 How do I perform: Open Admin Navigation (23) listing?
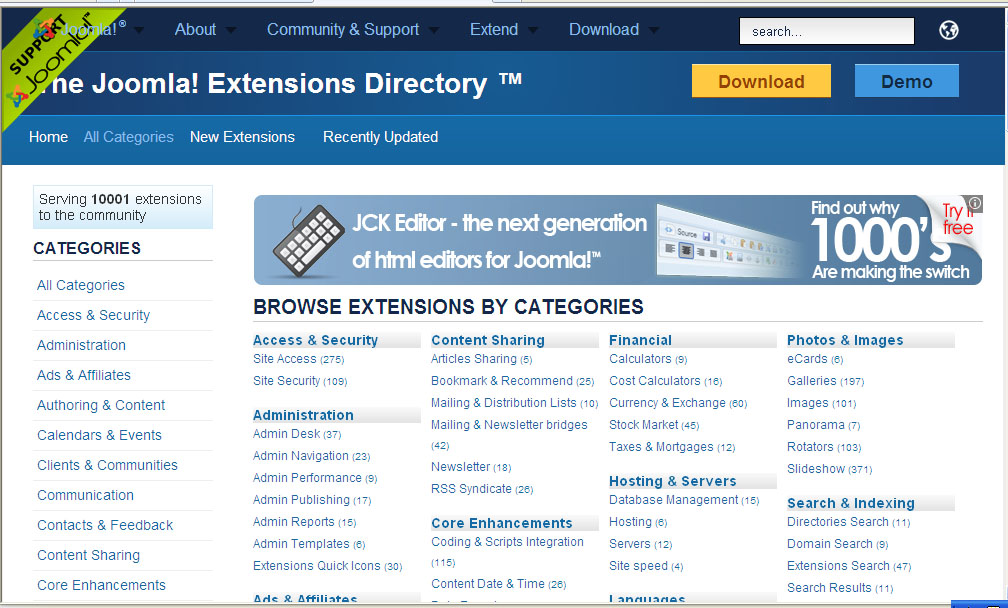[x=312, y=456]
